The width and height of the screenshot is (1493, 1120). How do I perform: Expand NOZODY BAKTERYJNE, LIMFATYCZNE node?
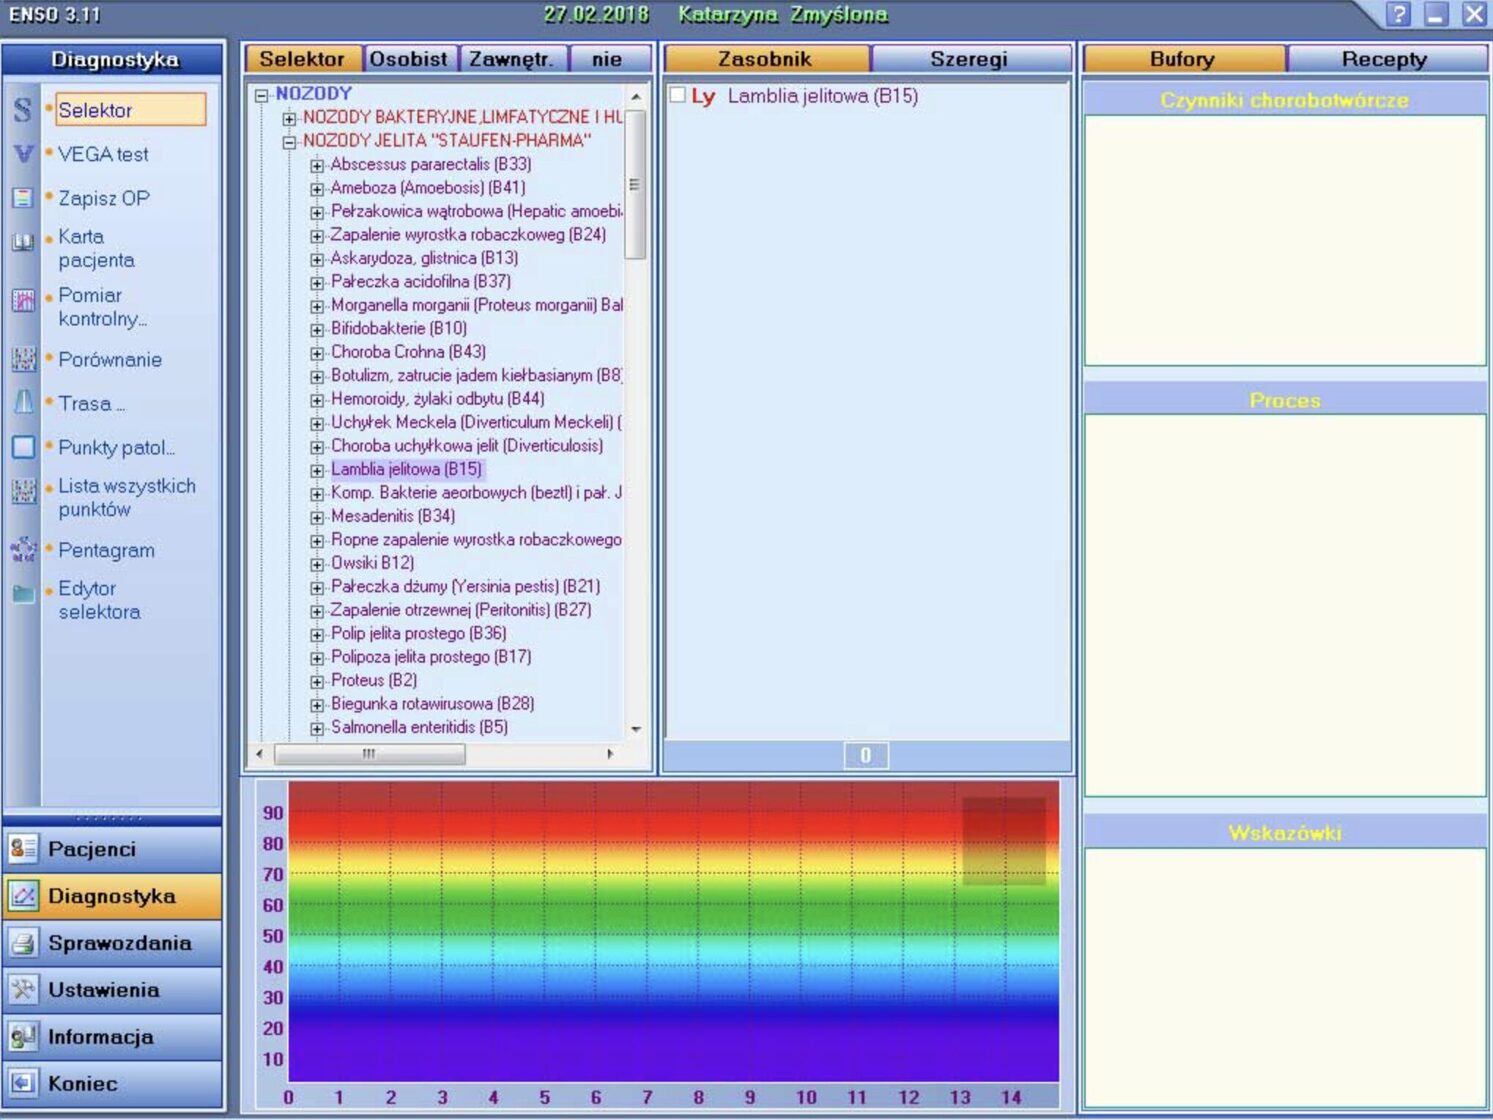[289, 118]
